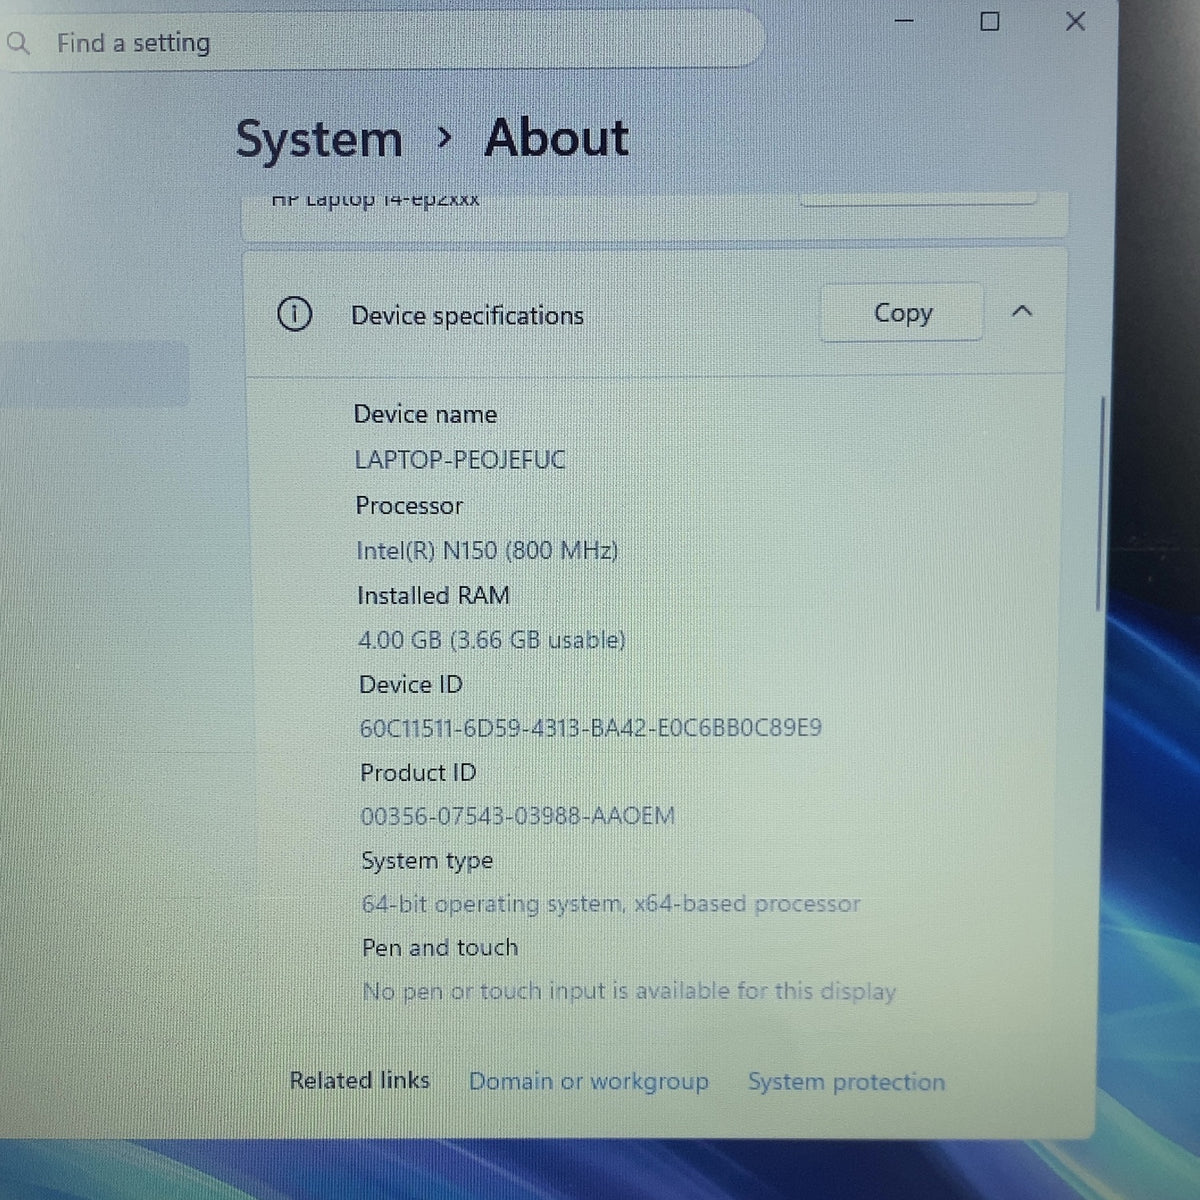Screen dimensions: 1200x1200
Task: Click the search magnifier icon
Action: [17, 43]
